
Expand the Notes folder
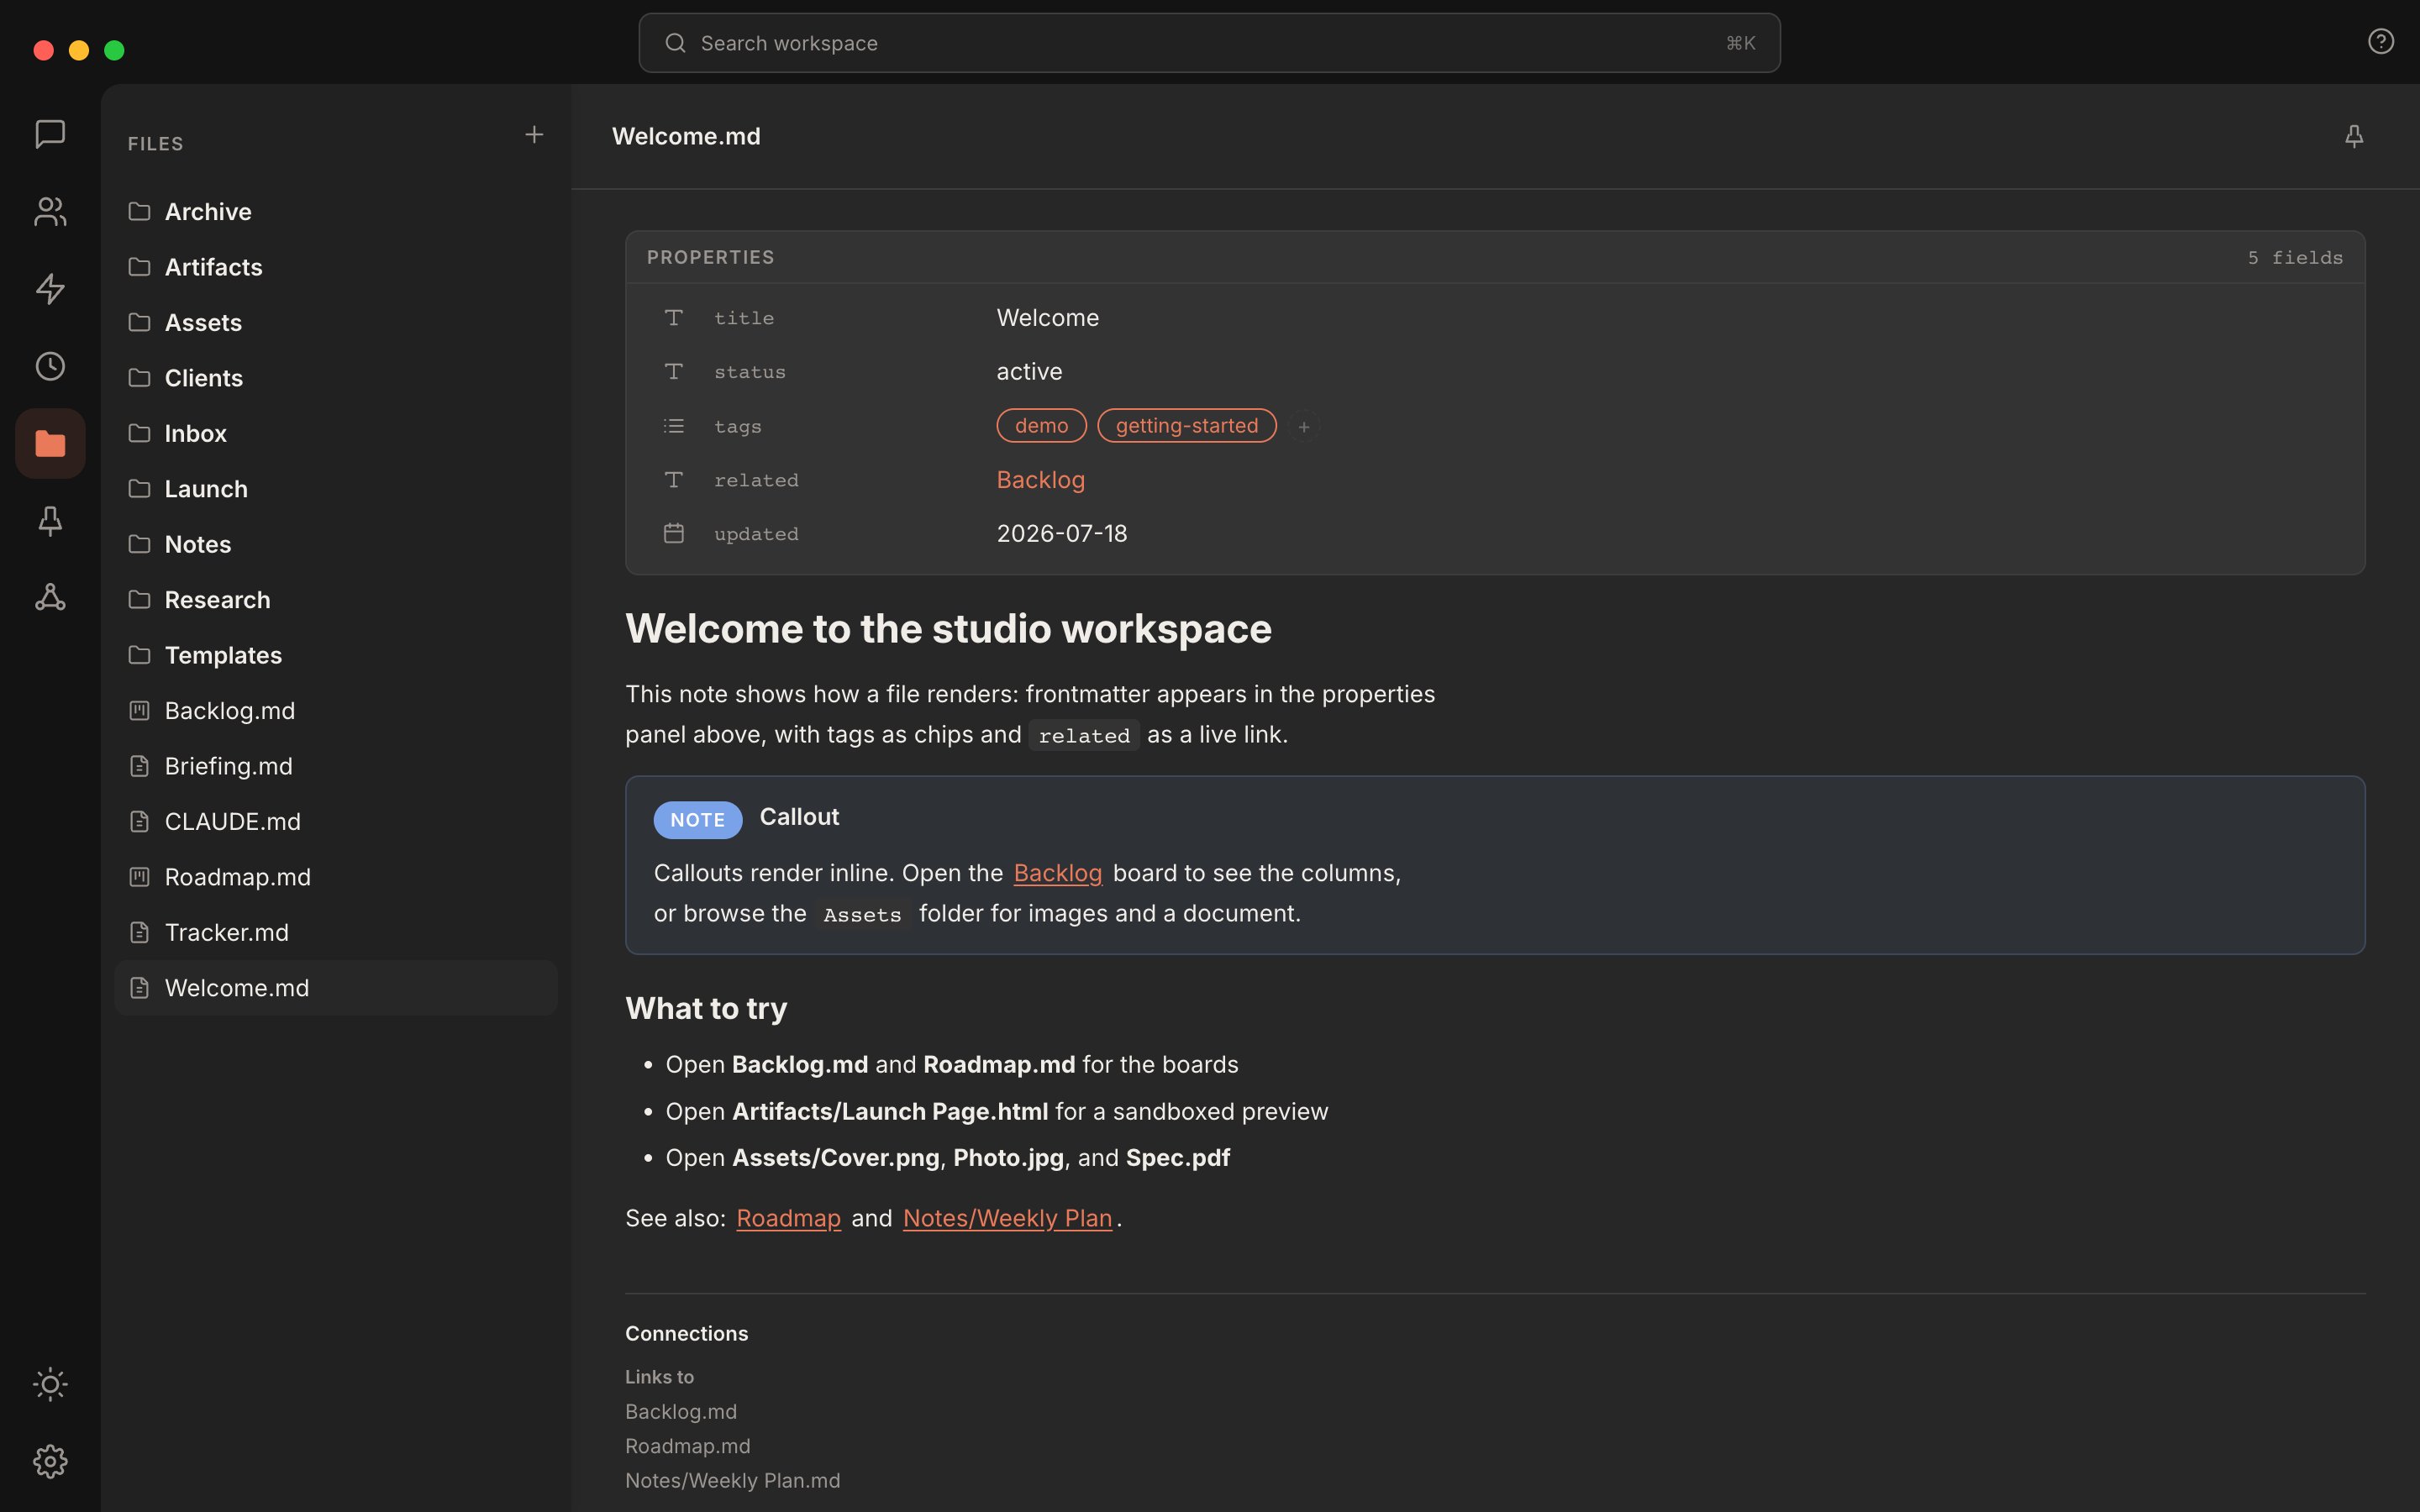point(336,544)
